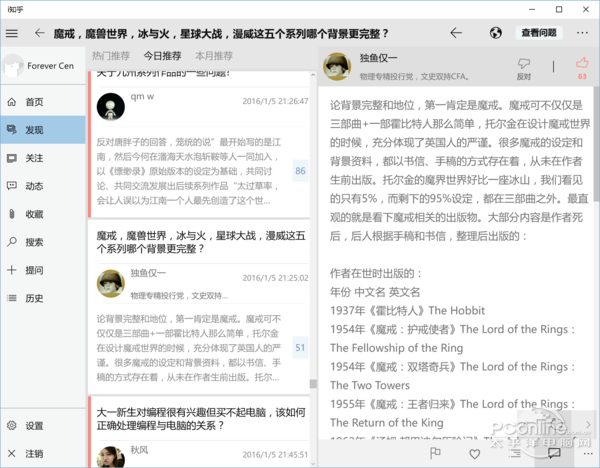This screenshot has height=468, width=600.
Task: Click 独鱼仅一 username in the feed card
Action: [148, 273]
